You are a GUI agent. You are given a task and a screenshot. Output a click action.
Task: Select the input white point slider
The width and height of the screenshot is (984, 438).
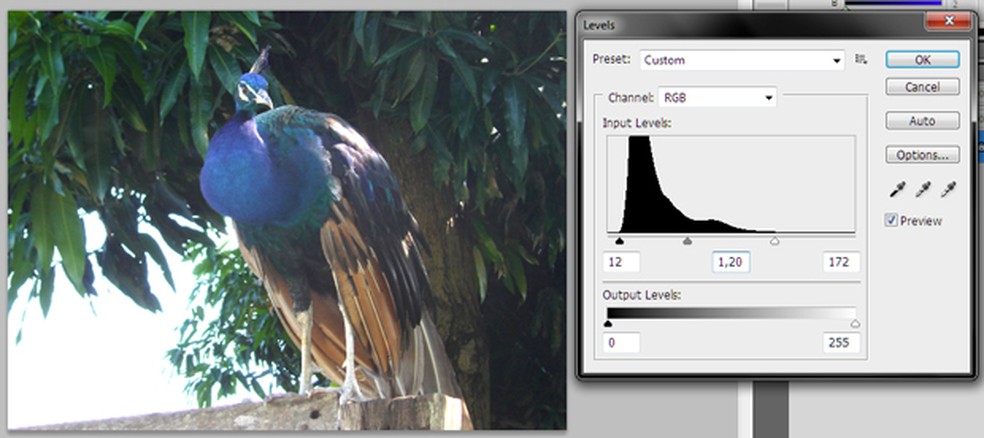point(774,241)
